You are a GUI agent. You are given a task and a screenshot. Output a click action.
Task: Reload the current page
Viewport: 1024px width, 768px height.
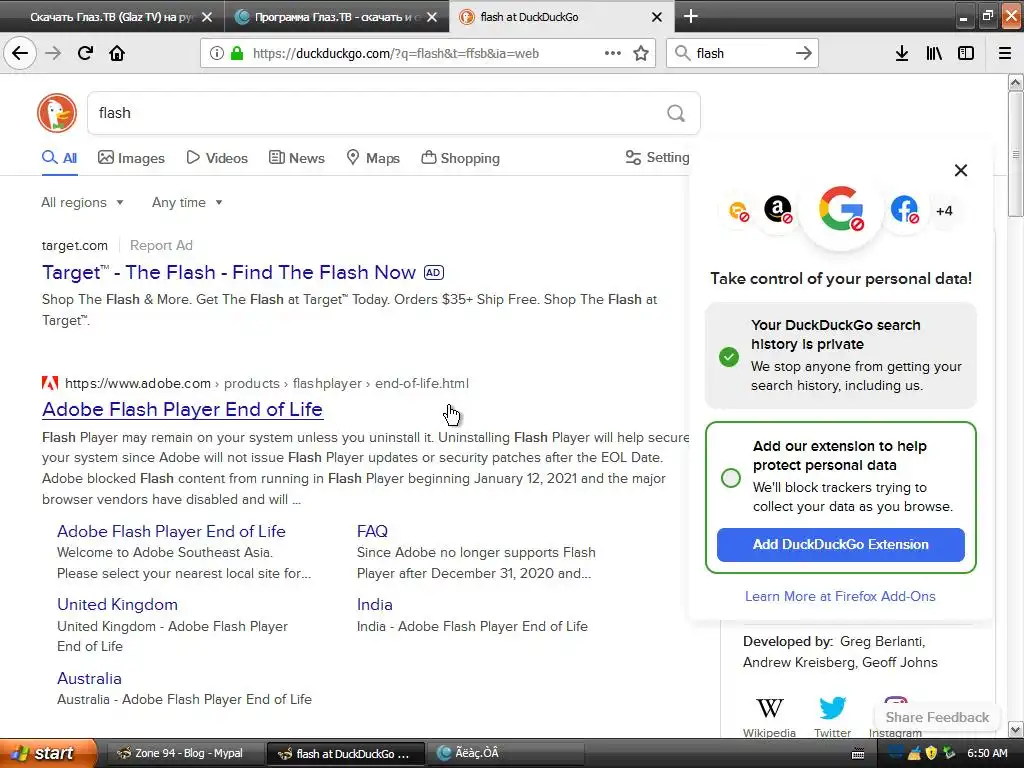pyautogui.click(x=85, y=53)
